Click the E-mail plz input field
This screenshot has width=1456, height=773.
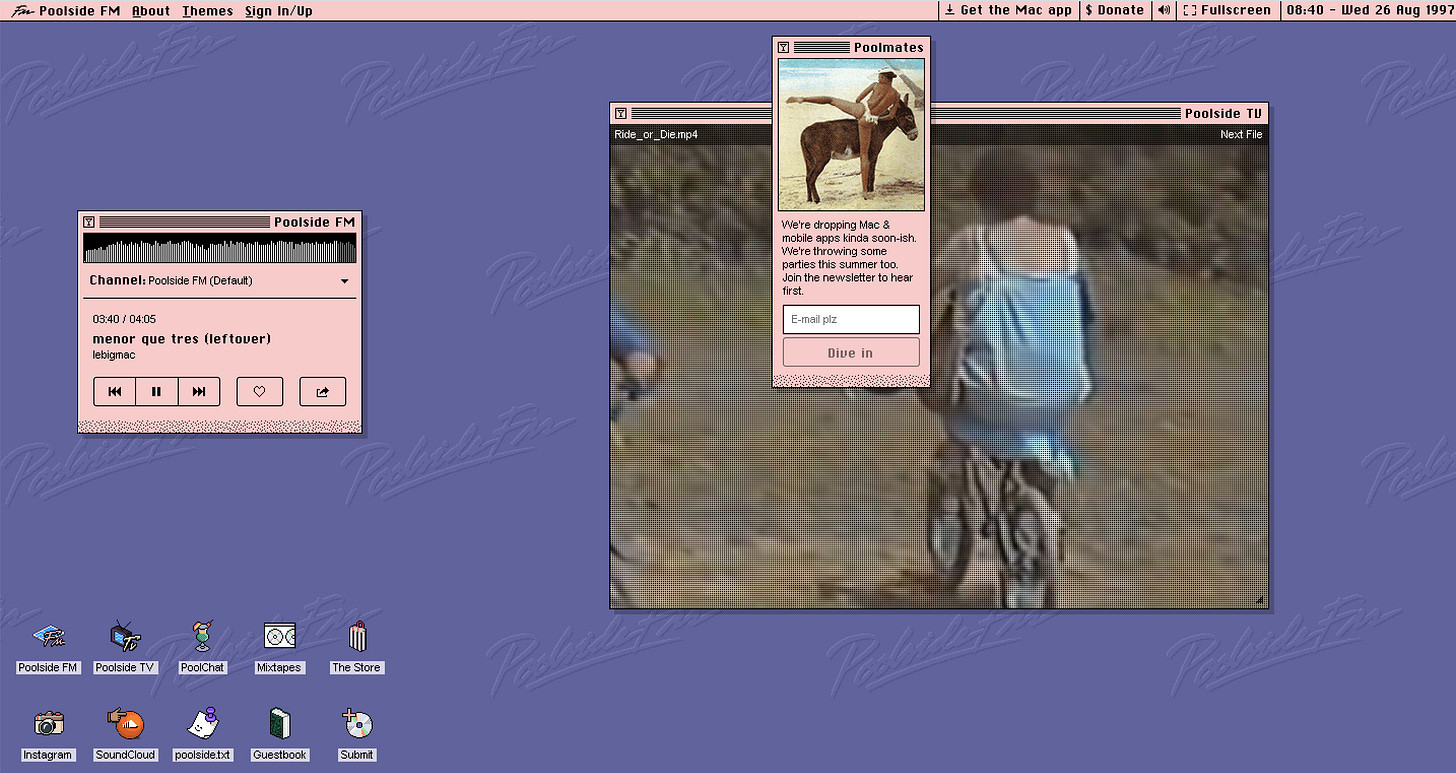point(851,319)
